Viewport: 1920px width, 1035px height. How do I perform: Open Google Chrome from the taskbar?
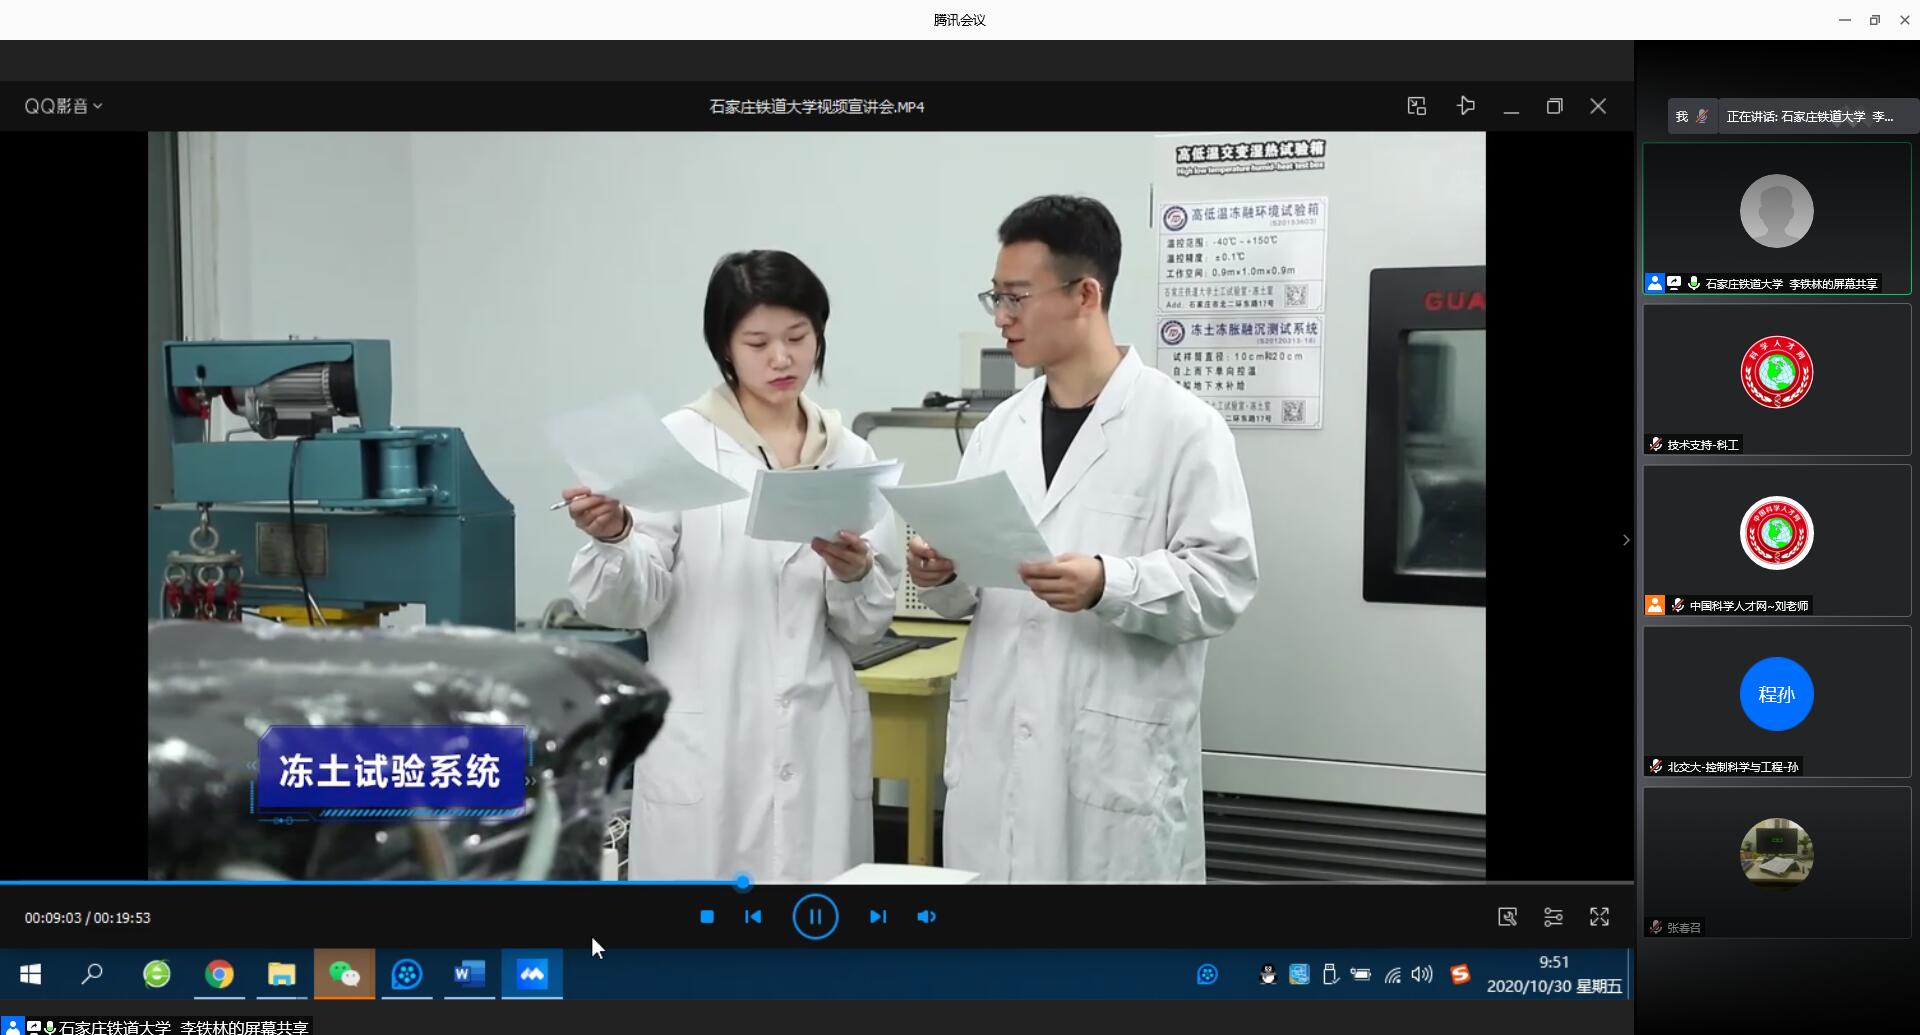point(219,974)
